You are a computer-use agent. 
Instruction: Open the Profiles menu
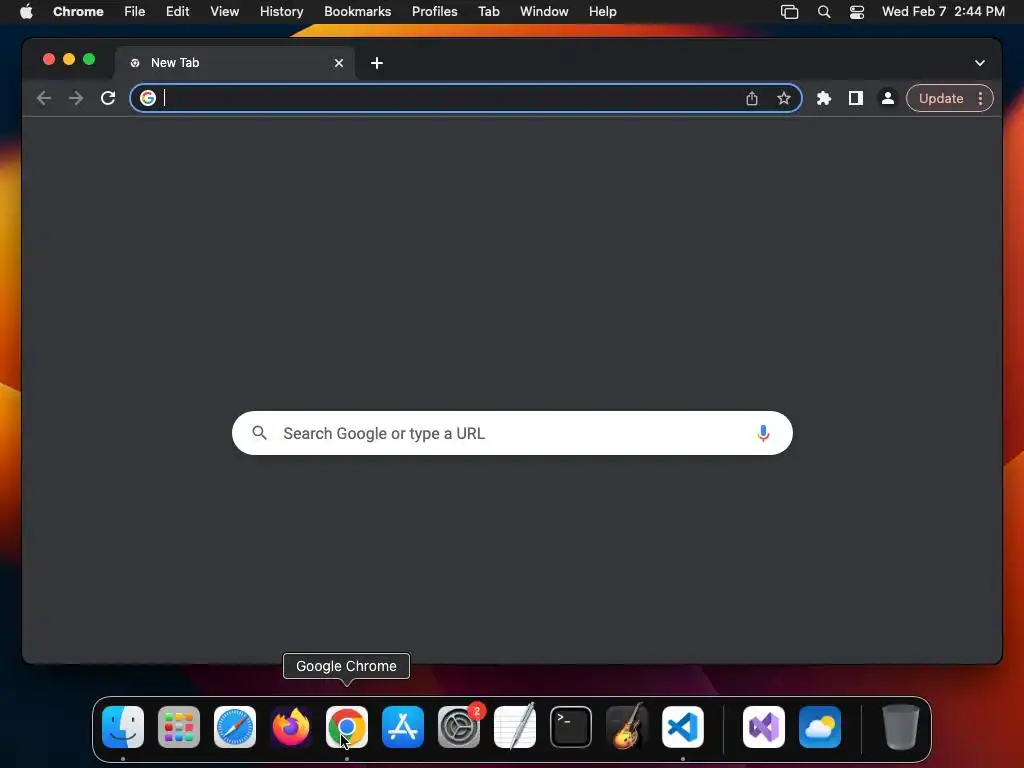(x=434, y=11)
